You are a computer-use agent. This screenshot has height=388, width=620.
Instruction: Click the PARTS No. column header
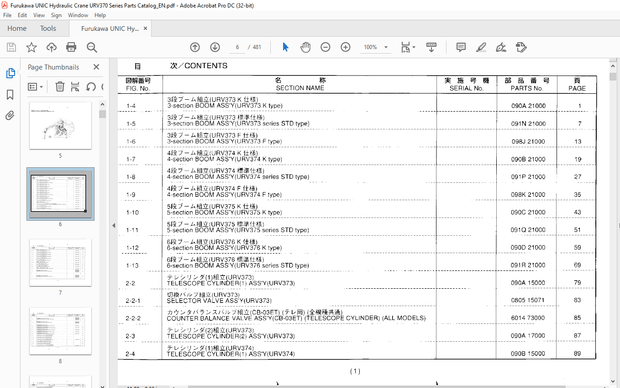tap(526, 88)
